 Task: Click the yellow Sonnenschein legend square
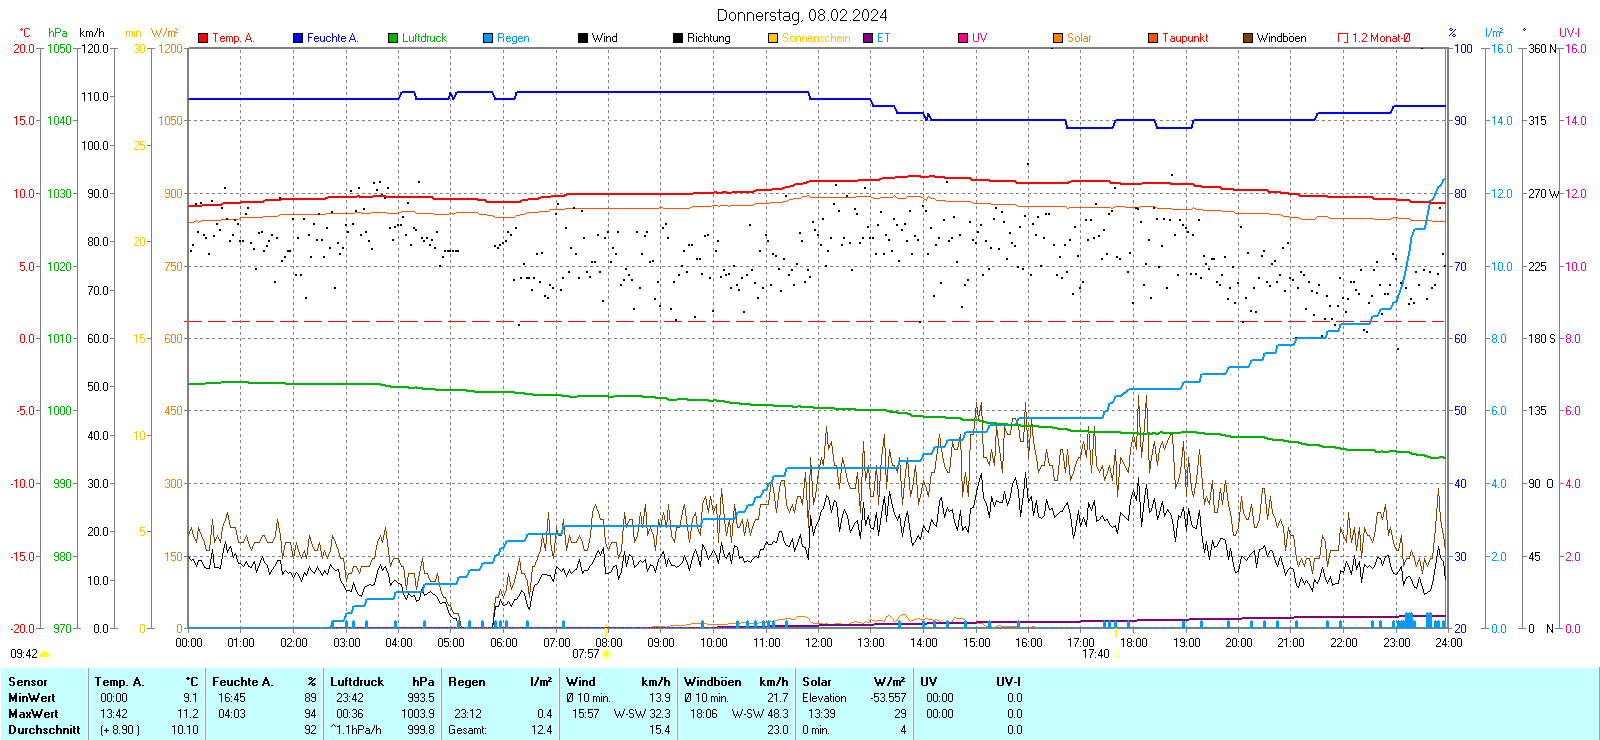(773, 38)
